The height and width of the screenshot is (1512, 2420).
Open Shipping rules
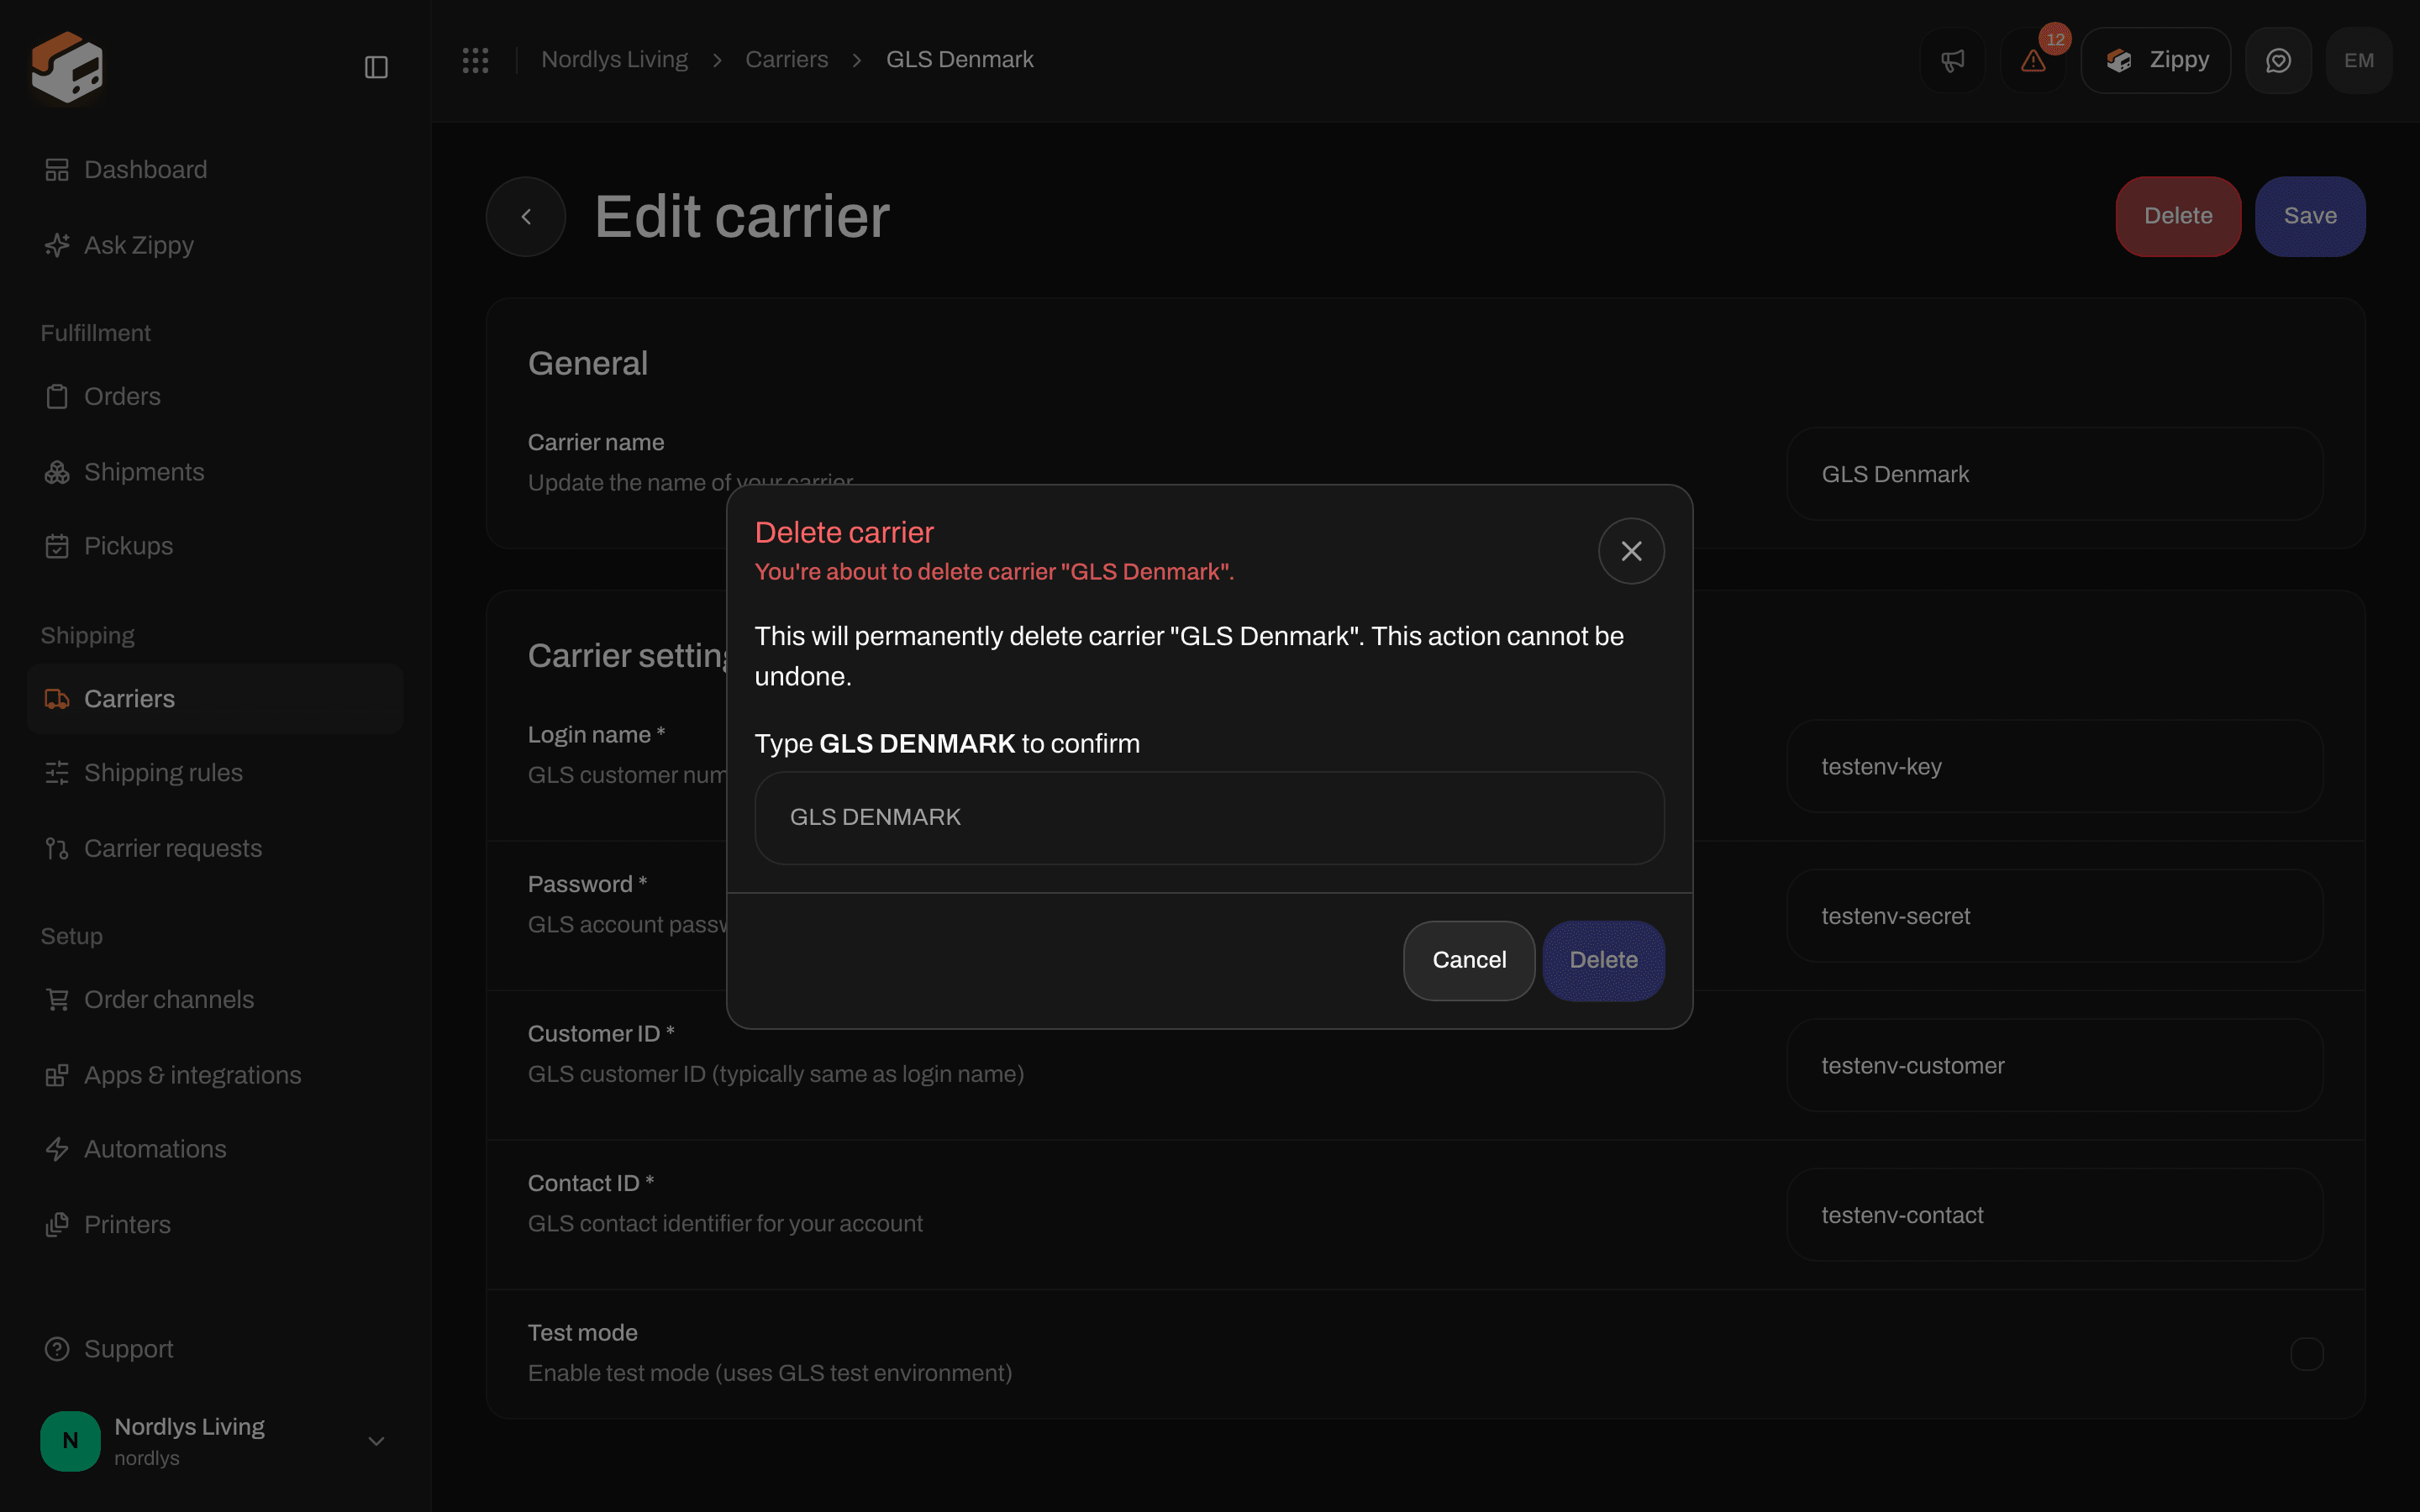point(215,773)
